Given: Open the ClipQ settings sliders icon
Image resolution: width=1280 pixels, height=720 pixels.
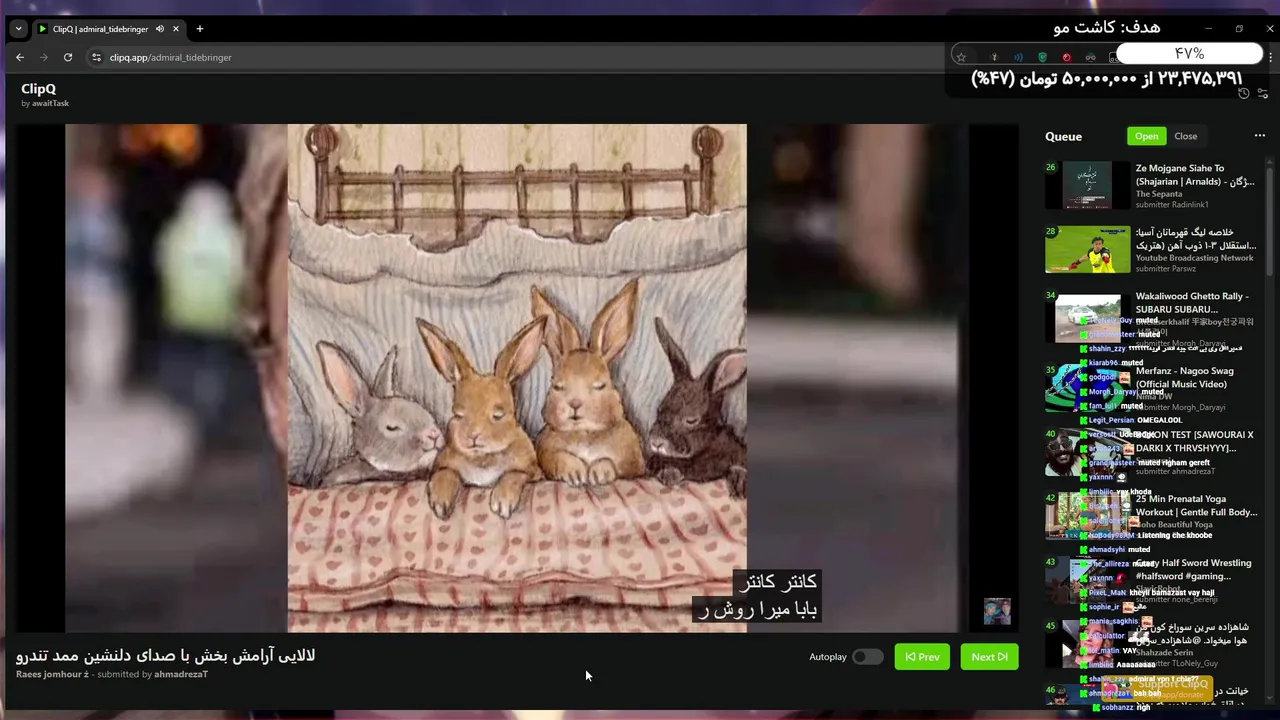Looking at the screenshot, I should (1262, 93).
